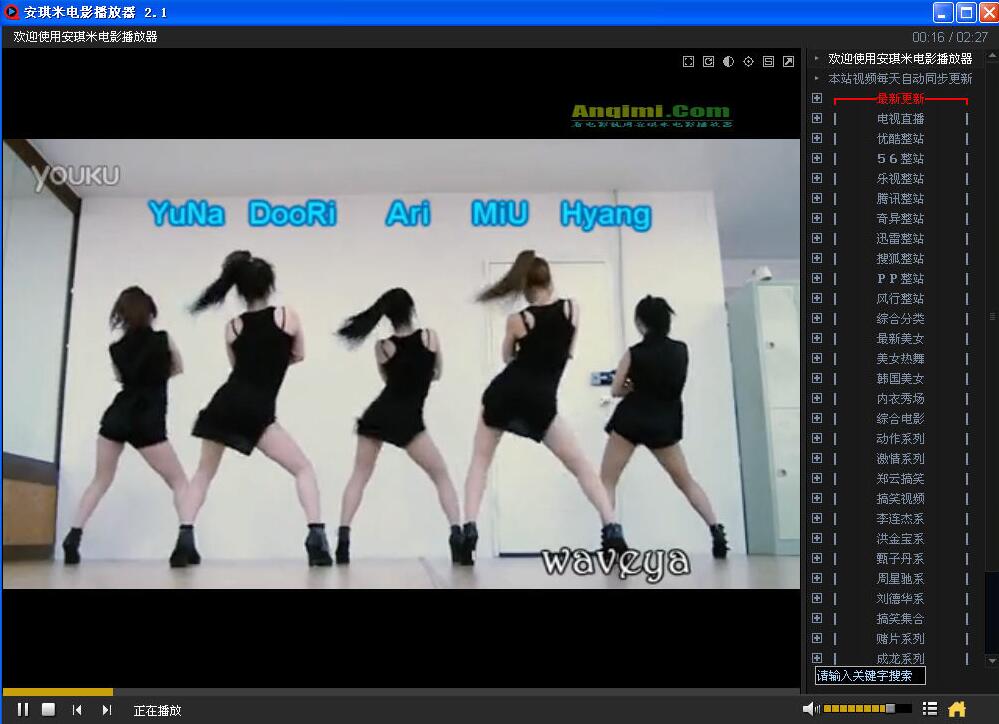Expand the 乐视整站 node
Viewport: 999px width, 724px height.
[817, 178]
